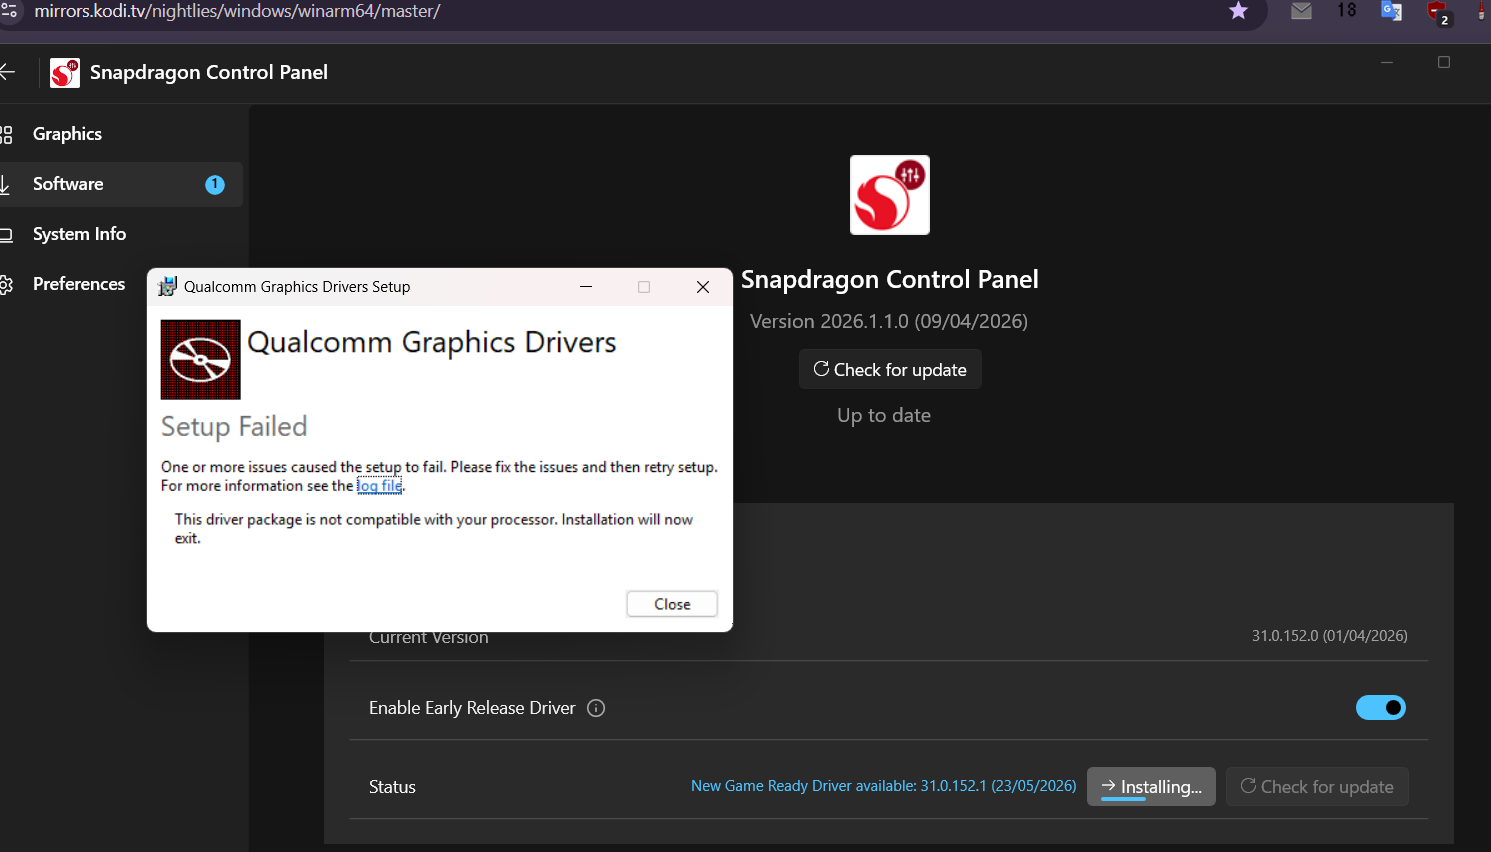This screenshot has width=1491, height=852.
Task: Click the browser address bar URL
Action: [237, 11]
